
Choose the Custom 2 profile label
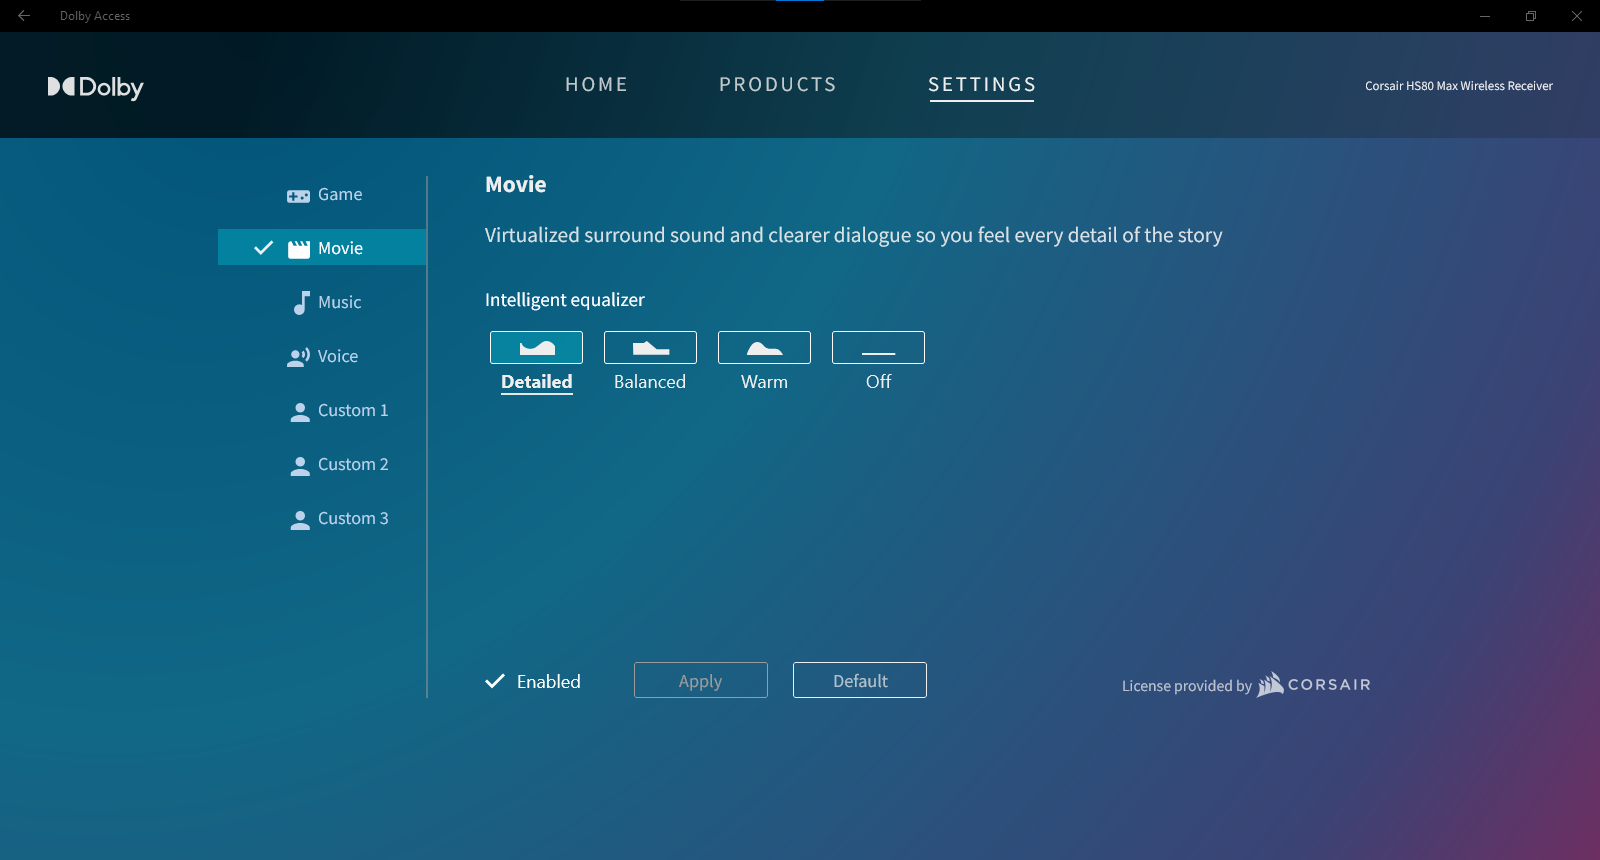(x=353, y=465)
